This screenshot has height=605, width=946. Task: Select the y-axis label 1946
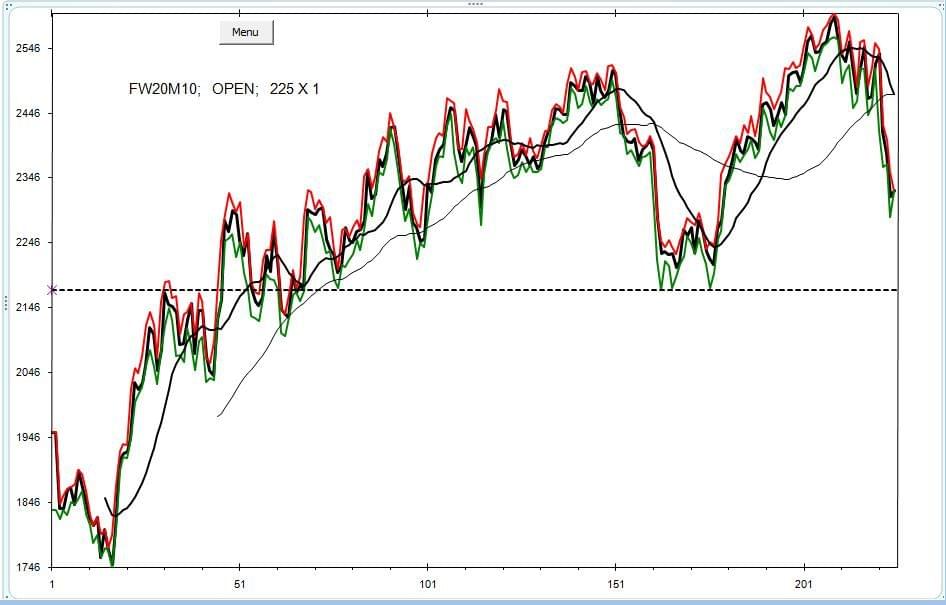click(27, 437)
